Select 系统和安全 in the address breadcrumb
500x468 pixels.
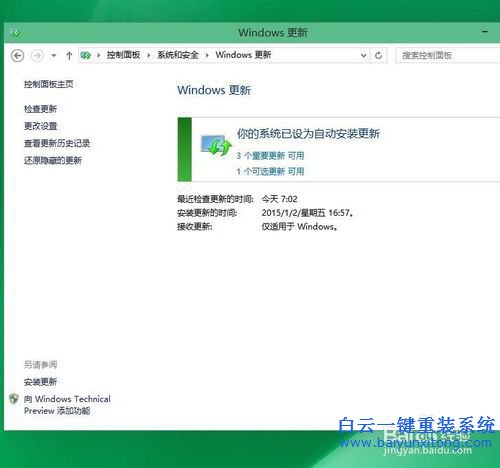coord(178,55)
